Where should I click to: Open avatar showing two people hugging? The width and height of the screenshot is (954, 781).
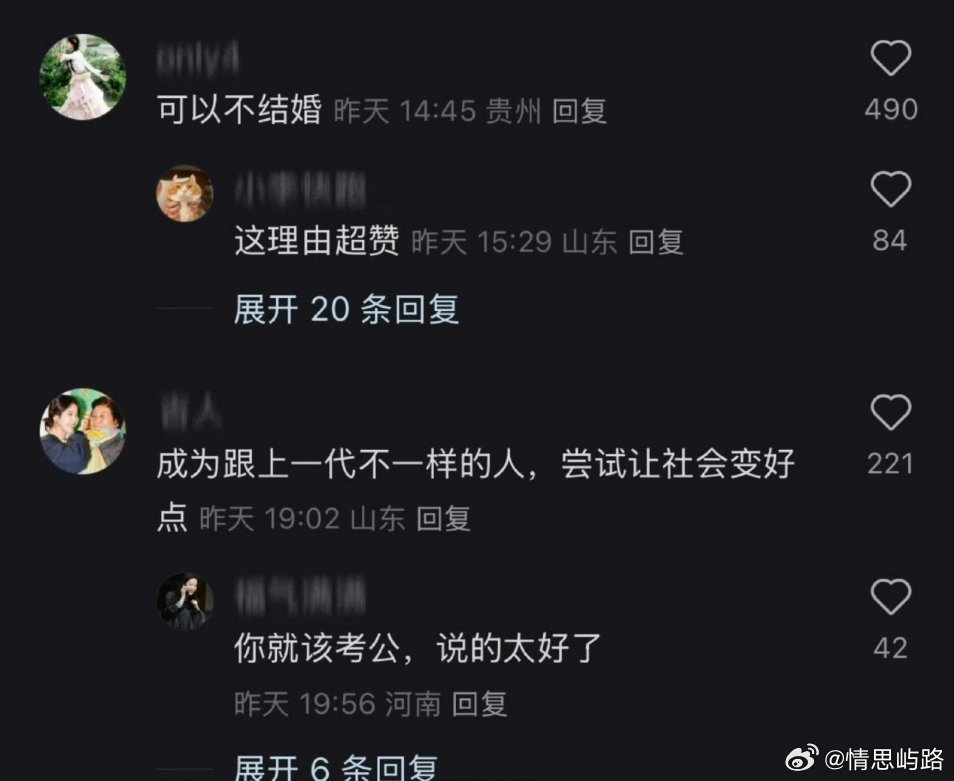(83, 431)
